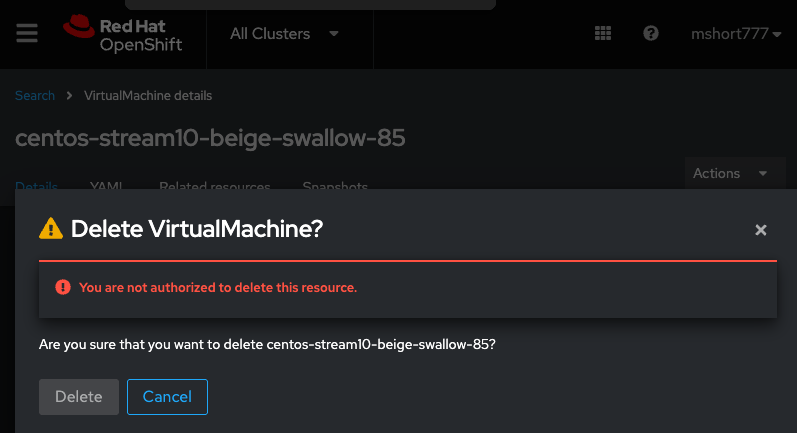
Task: Go to Search via breadcrumb link
Action: coord(35,96)
